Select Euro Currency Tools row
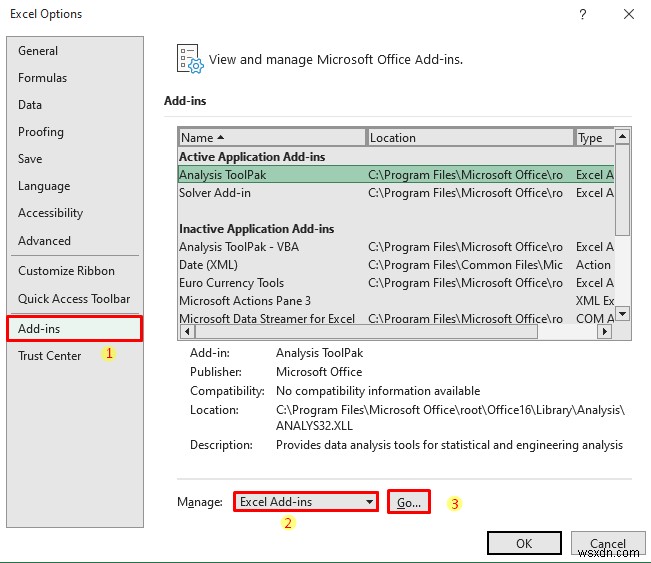 pyautogui.click(x=396, y=283)
